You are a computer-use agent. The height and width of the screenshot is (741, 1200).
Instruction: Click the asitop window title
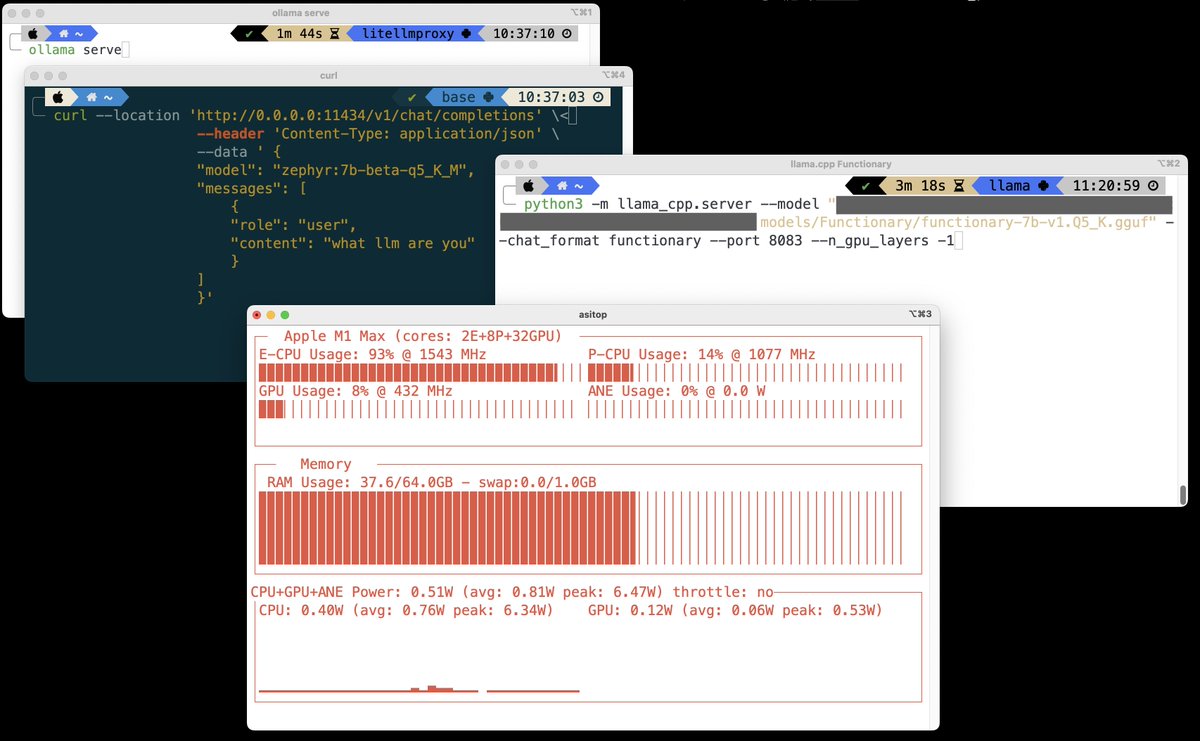pyautogui.click(x=592, y=314)
